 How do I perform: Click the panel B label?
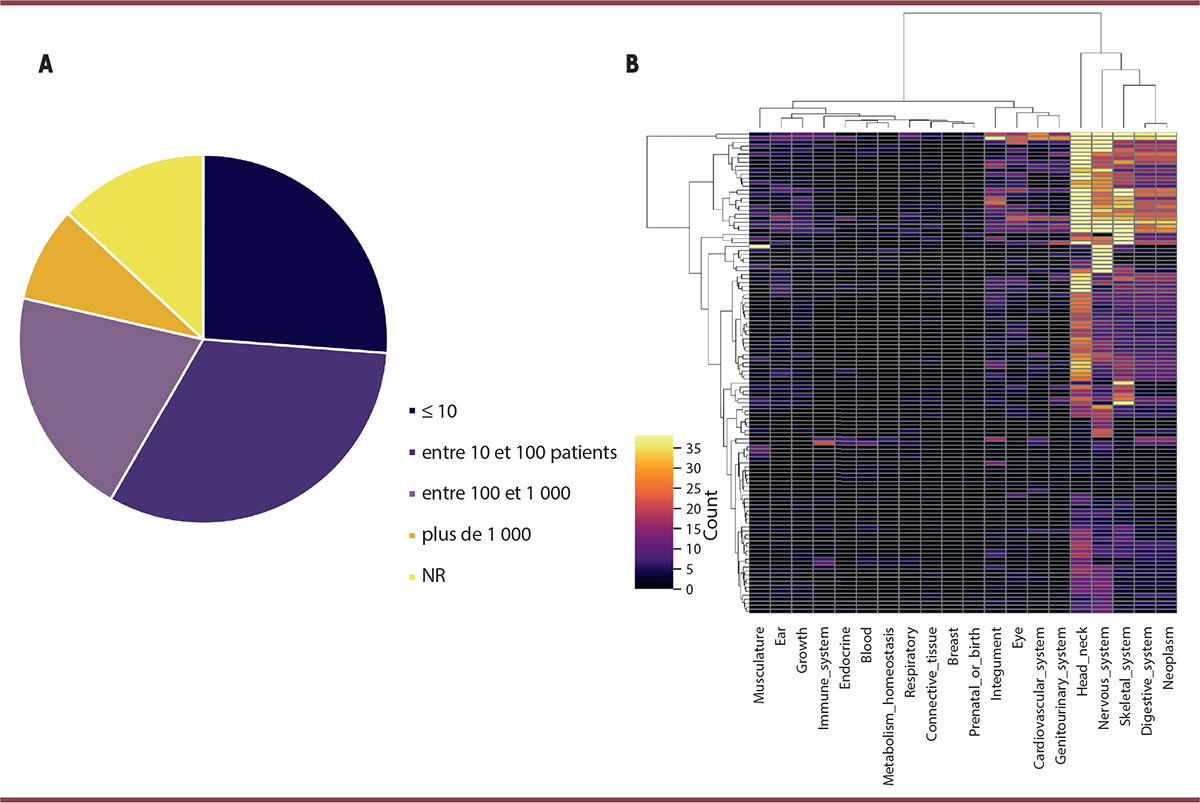click(x=631, y=65)
